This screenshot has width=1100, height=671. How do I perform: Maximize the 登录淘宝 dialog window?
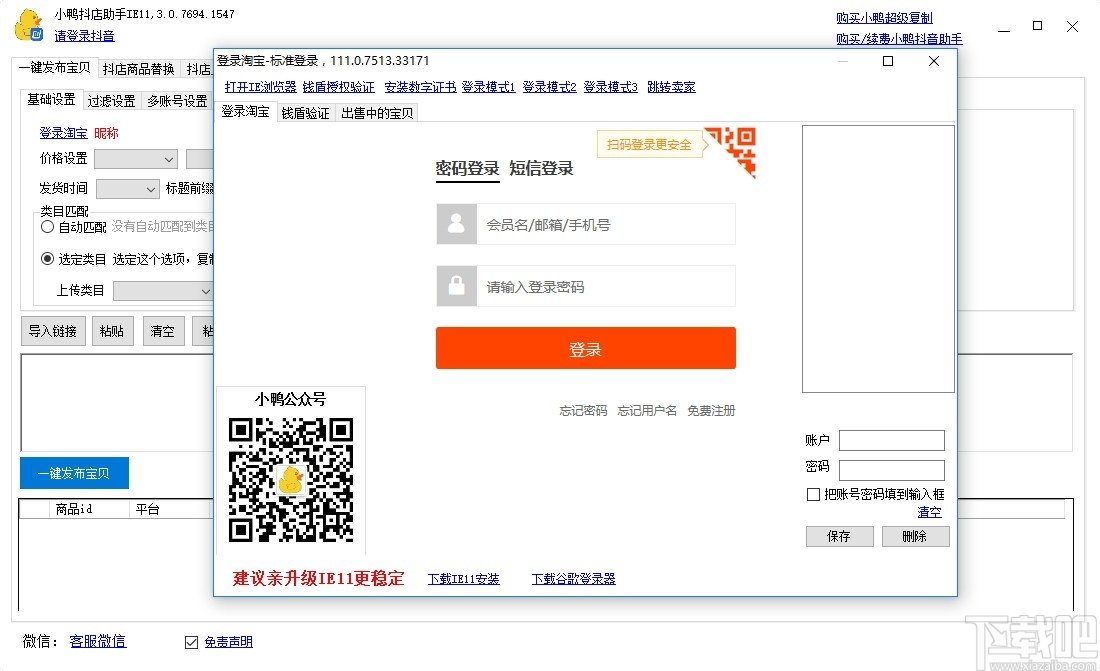point(887,61)
